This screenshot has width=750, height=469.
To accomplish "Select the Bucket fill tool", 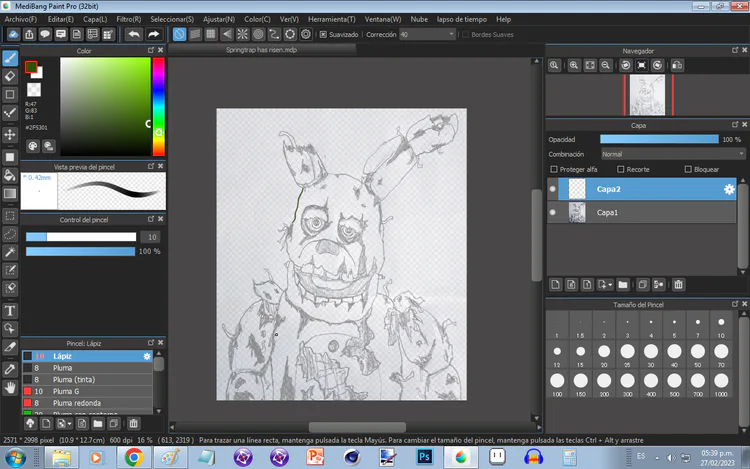I will [x=10, y=175].
